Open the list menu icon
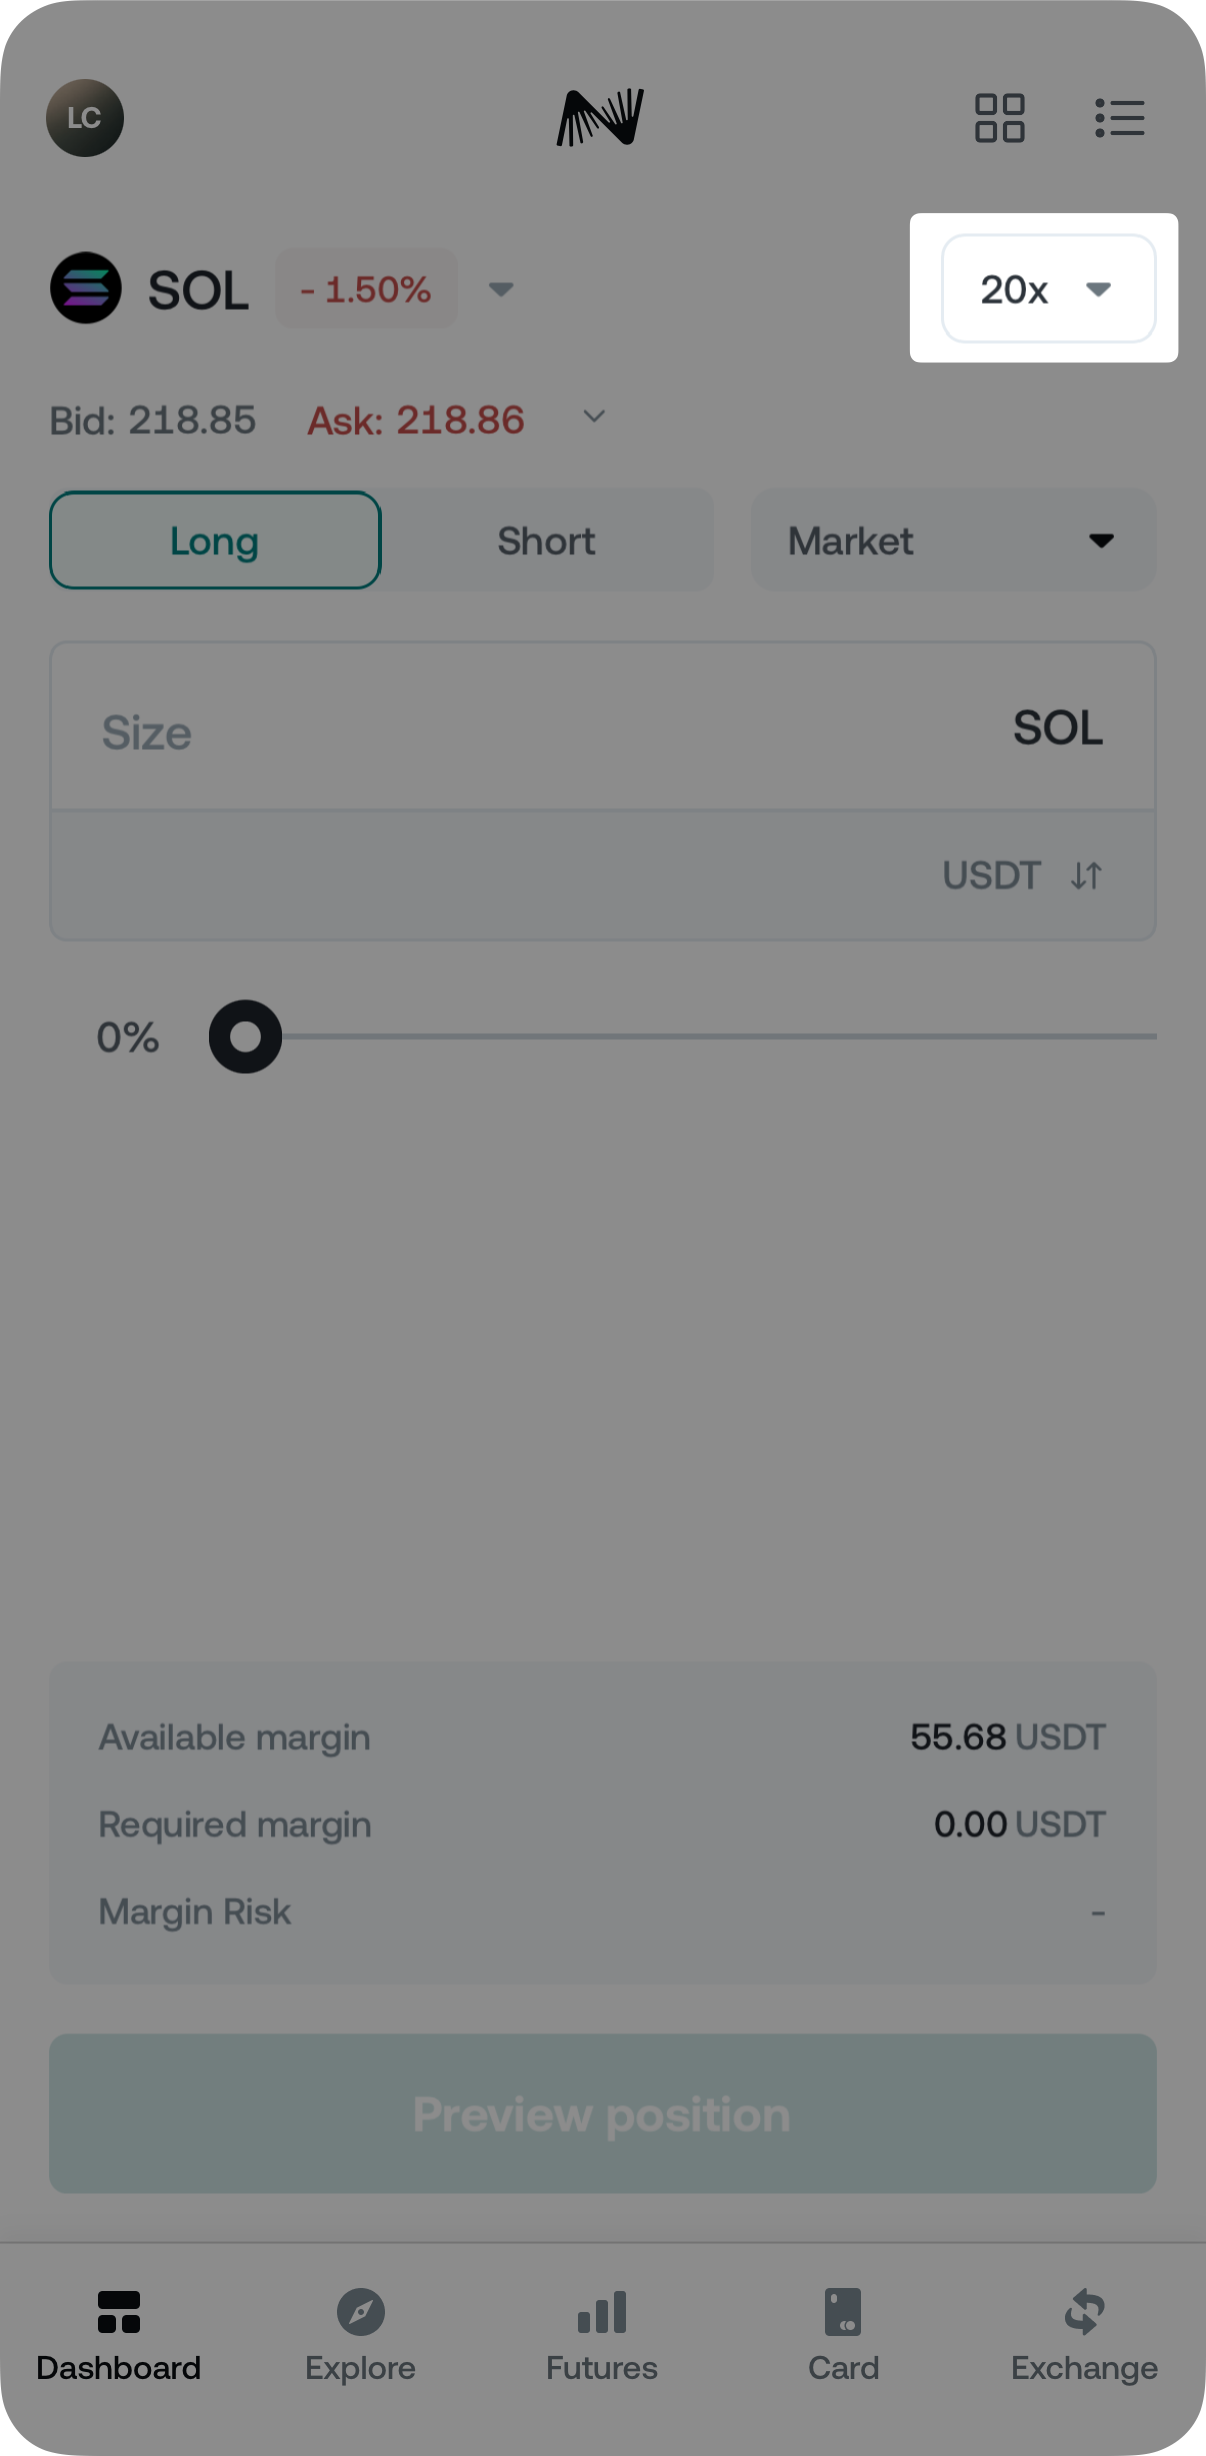The height and width of the screenshot is (2456, 1206). (x=1119, y=118)
